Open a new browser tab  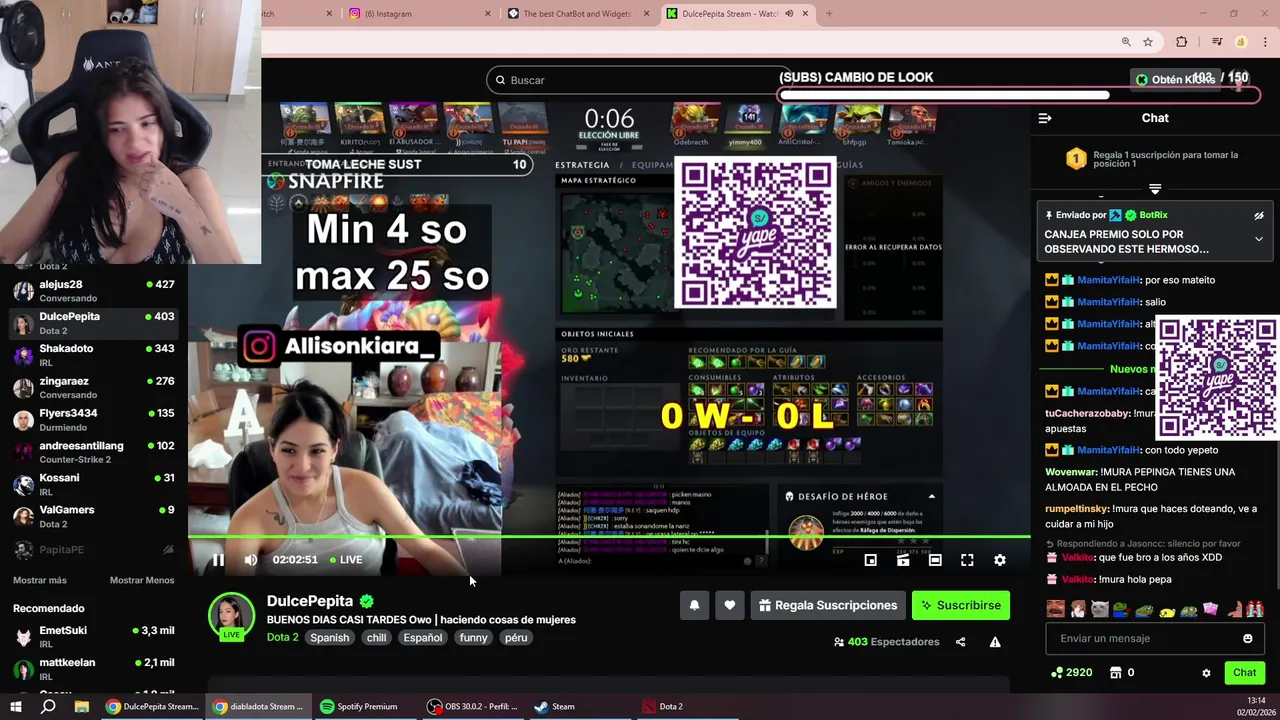coord(829,14)
